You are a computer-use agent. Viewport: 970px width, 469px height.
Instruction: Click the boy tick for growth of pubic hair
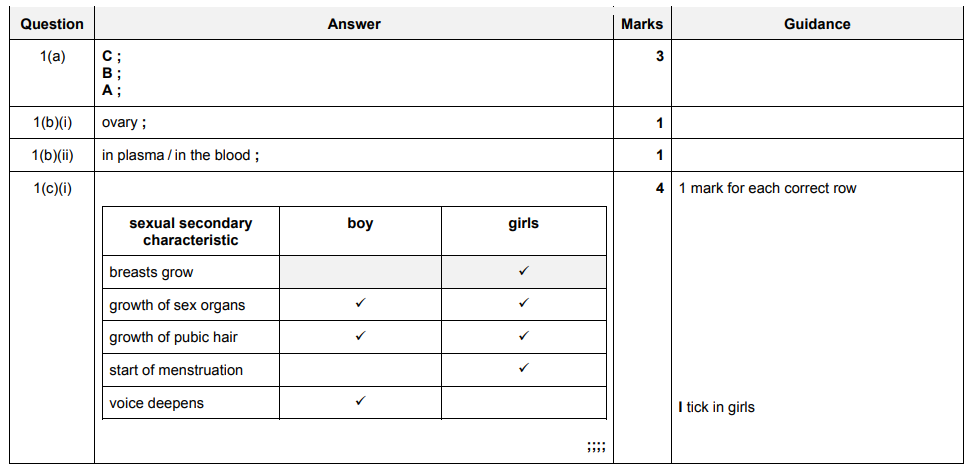[x=360, y=337]
